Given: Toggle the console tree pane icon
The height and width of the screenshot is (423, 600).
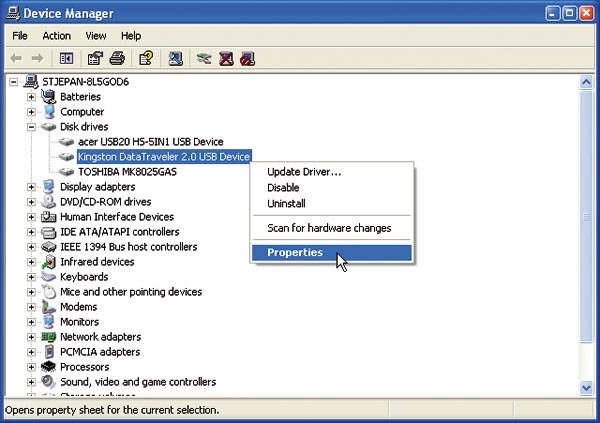Looking at the screenshot, I should [66, 58].
